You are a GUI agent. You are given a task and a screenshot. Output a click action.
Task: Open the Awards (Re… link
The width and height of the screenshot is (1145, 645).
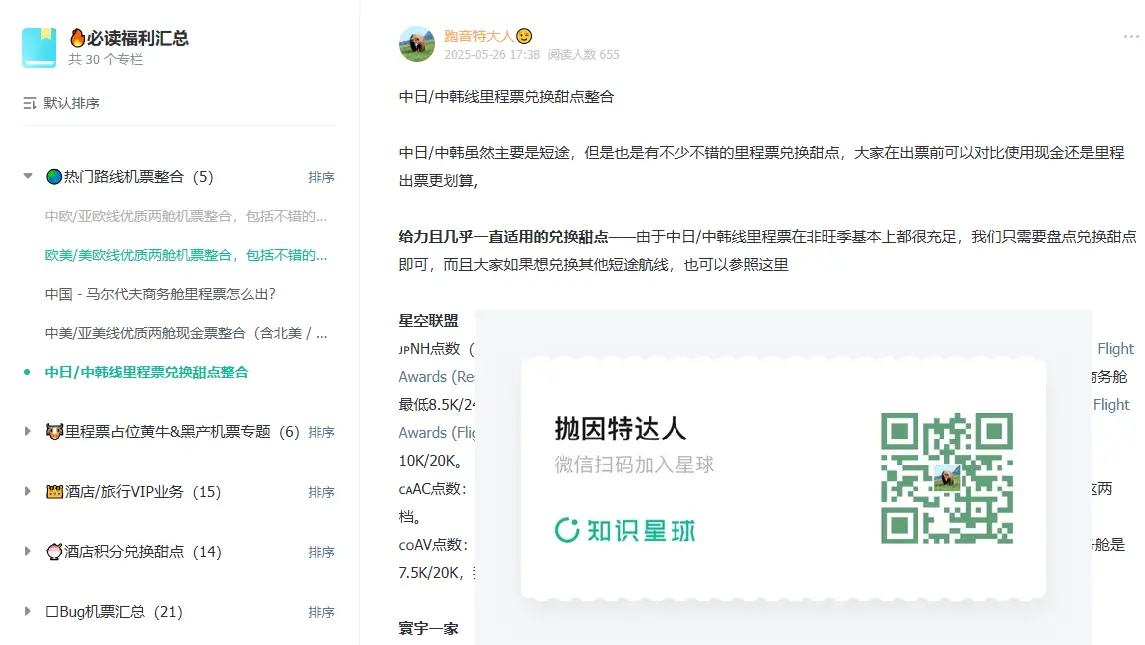tap(437, 377)
